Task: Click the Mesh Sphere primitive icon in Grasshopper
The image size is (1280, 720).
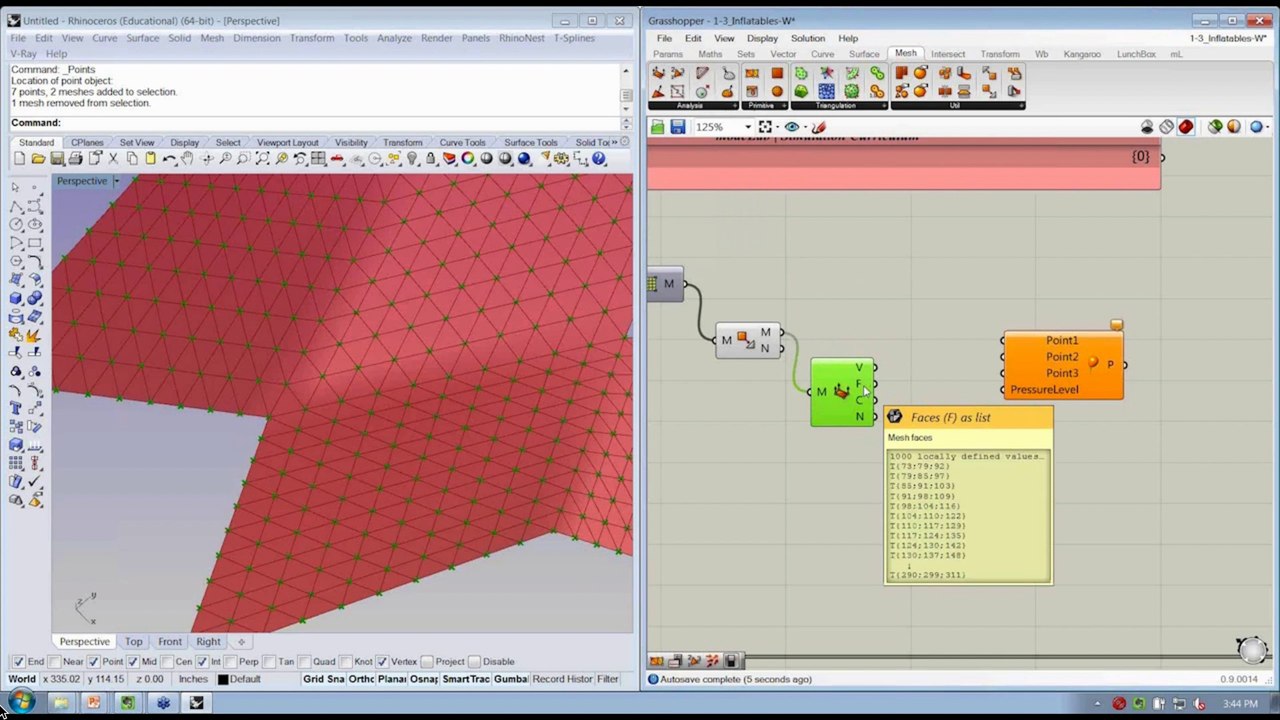Action: pyautogui.click(x=777, y=92)
